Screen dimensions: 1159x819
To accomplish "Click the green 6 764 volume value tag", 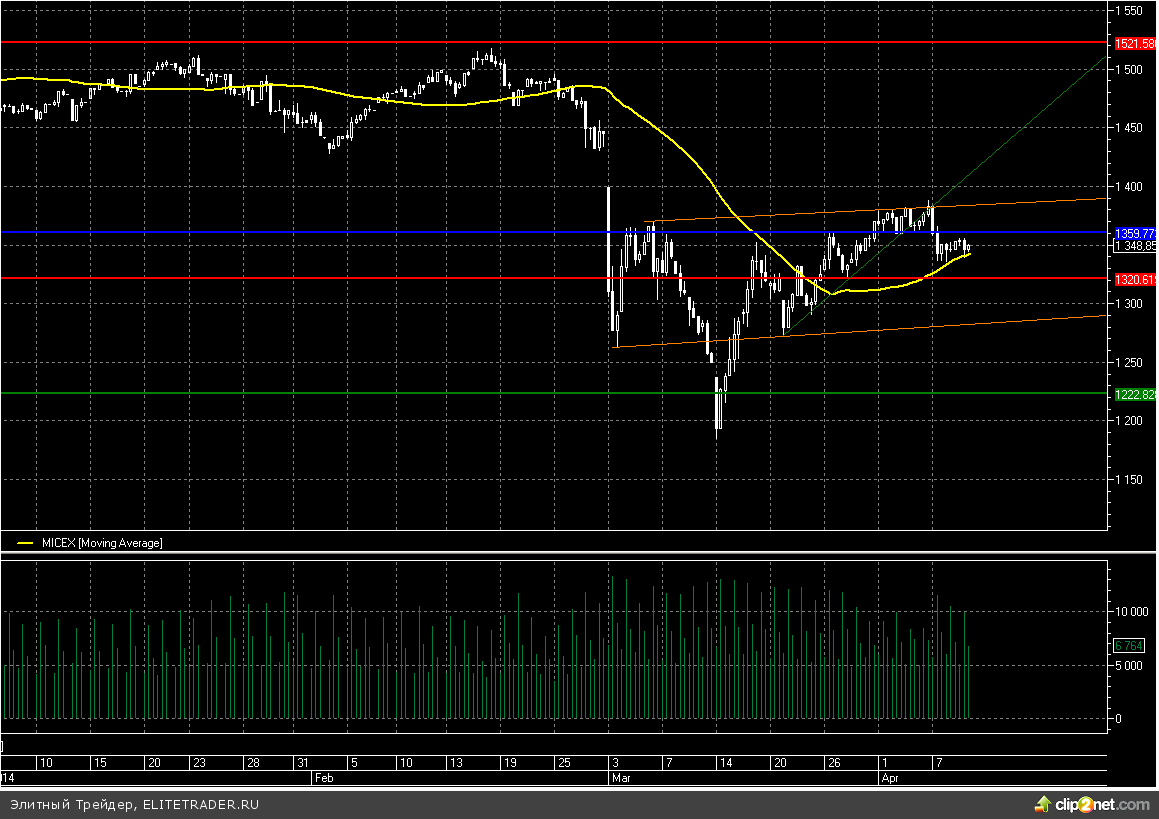I will (1129, 645).
